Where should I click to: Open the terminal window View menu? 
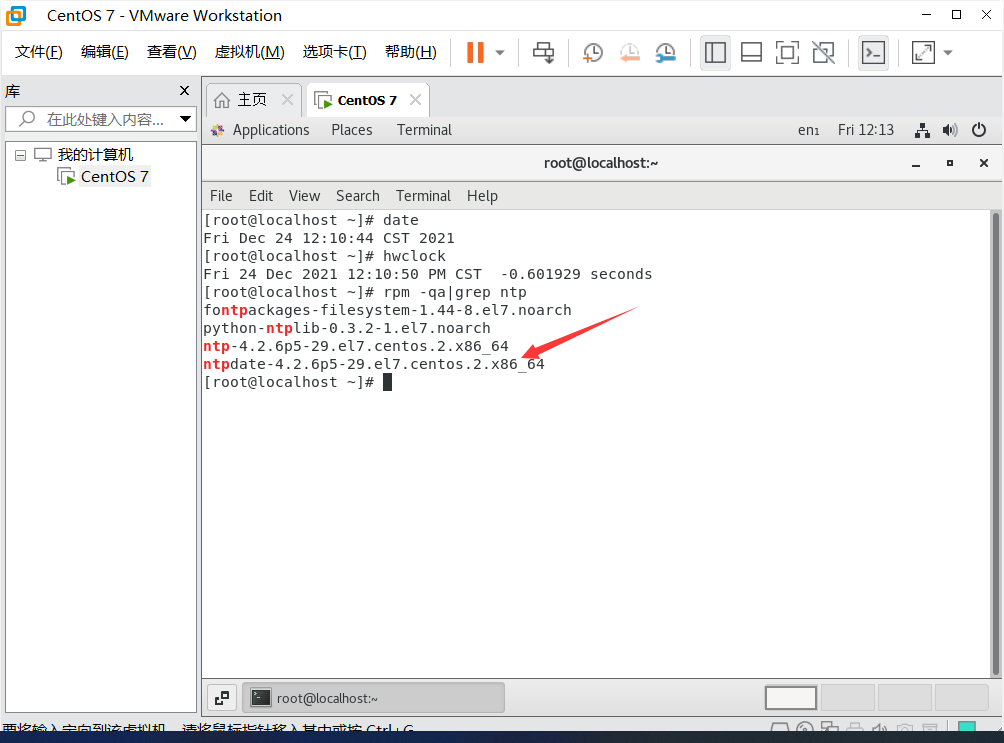pyautogui.click(x=304, y=196)
